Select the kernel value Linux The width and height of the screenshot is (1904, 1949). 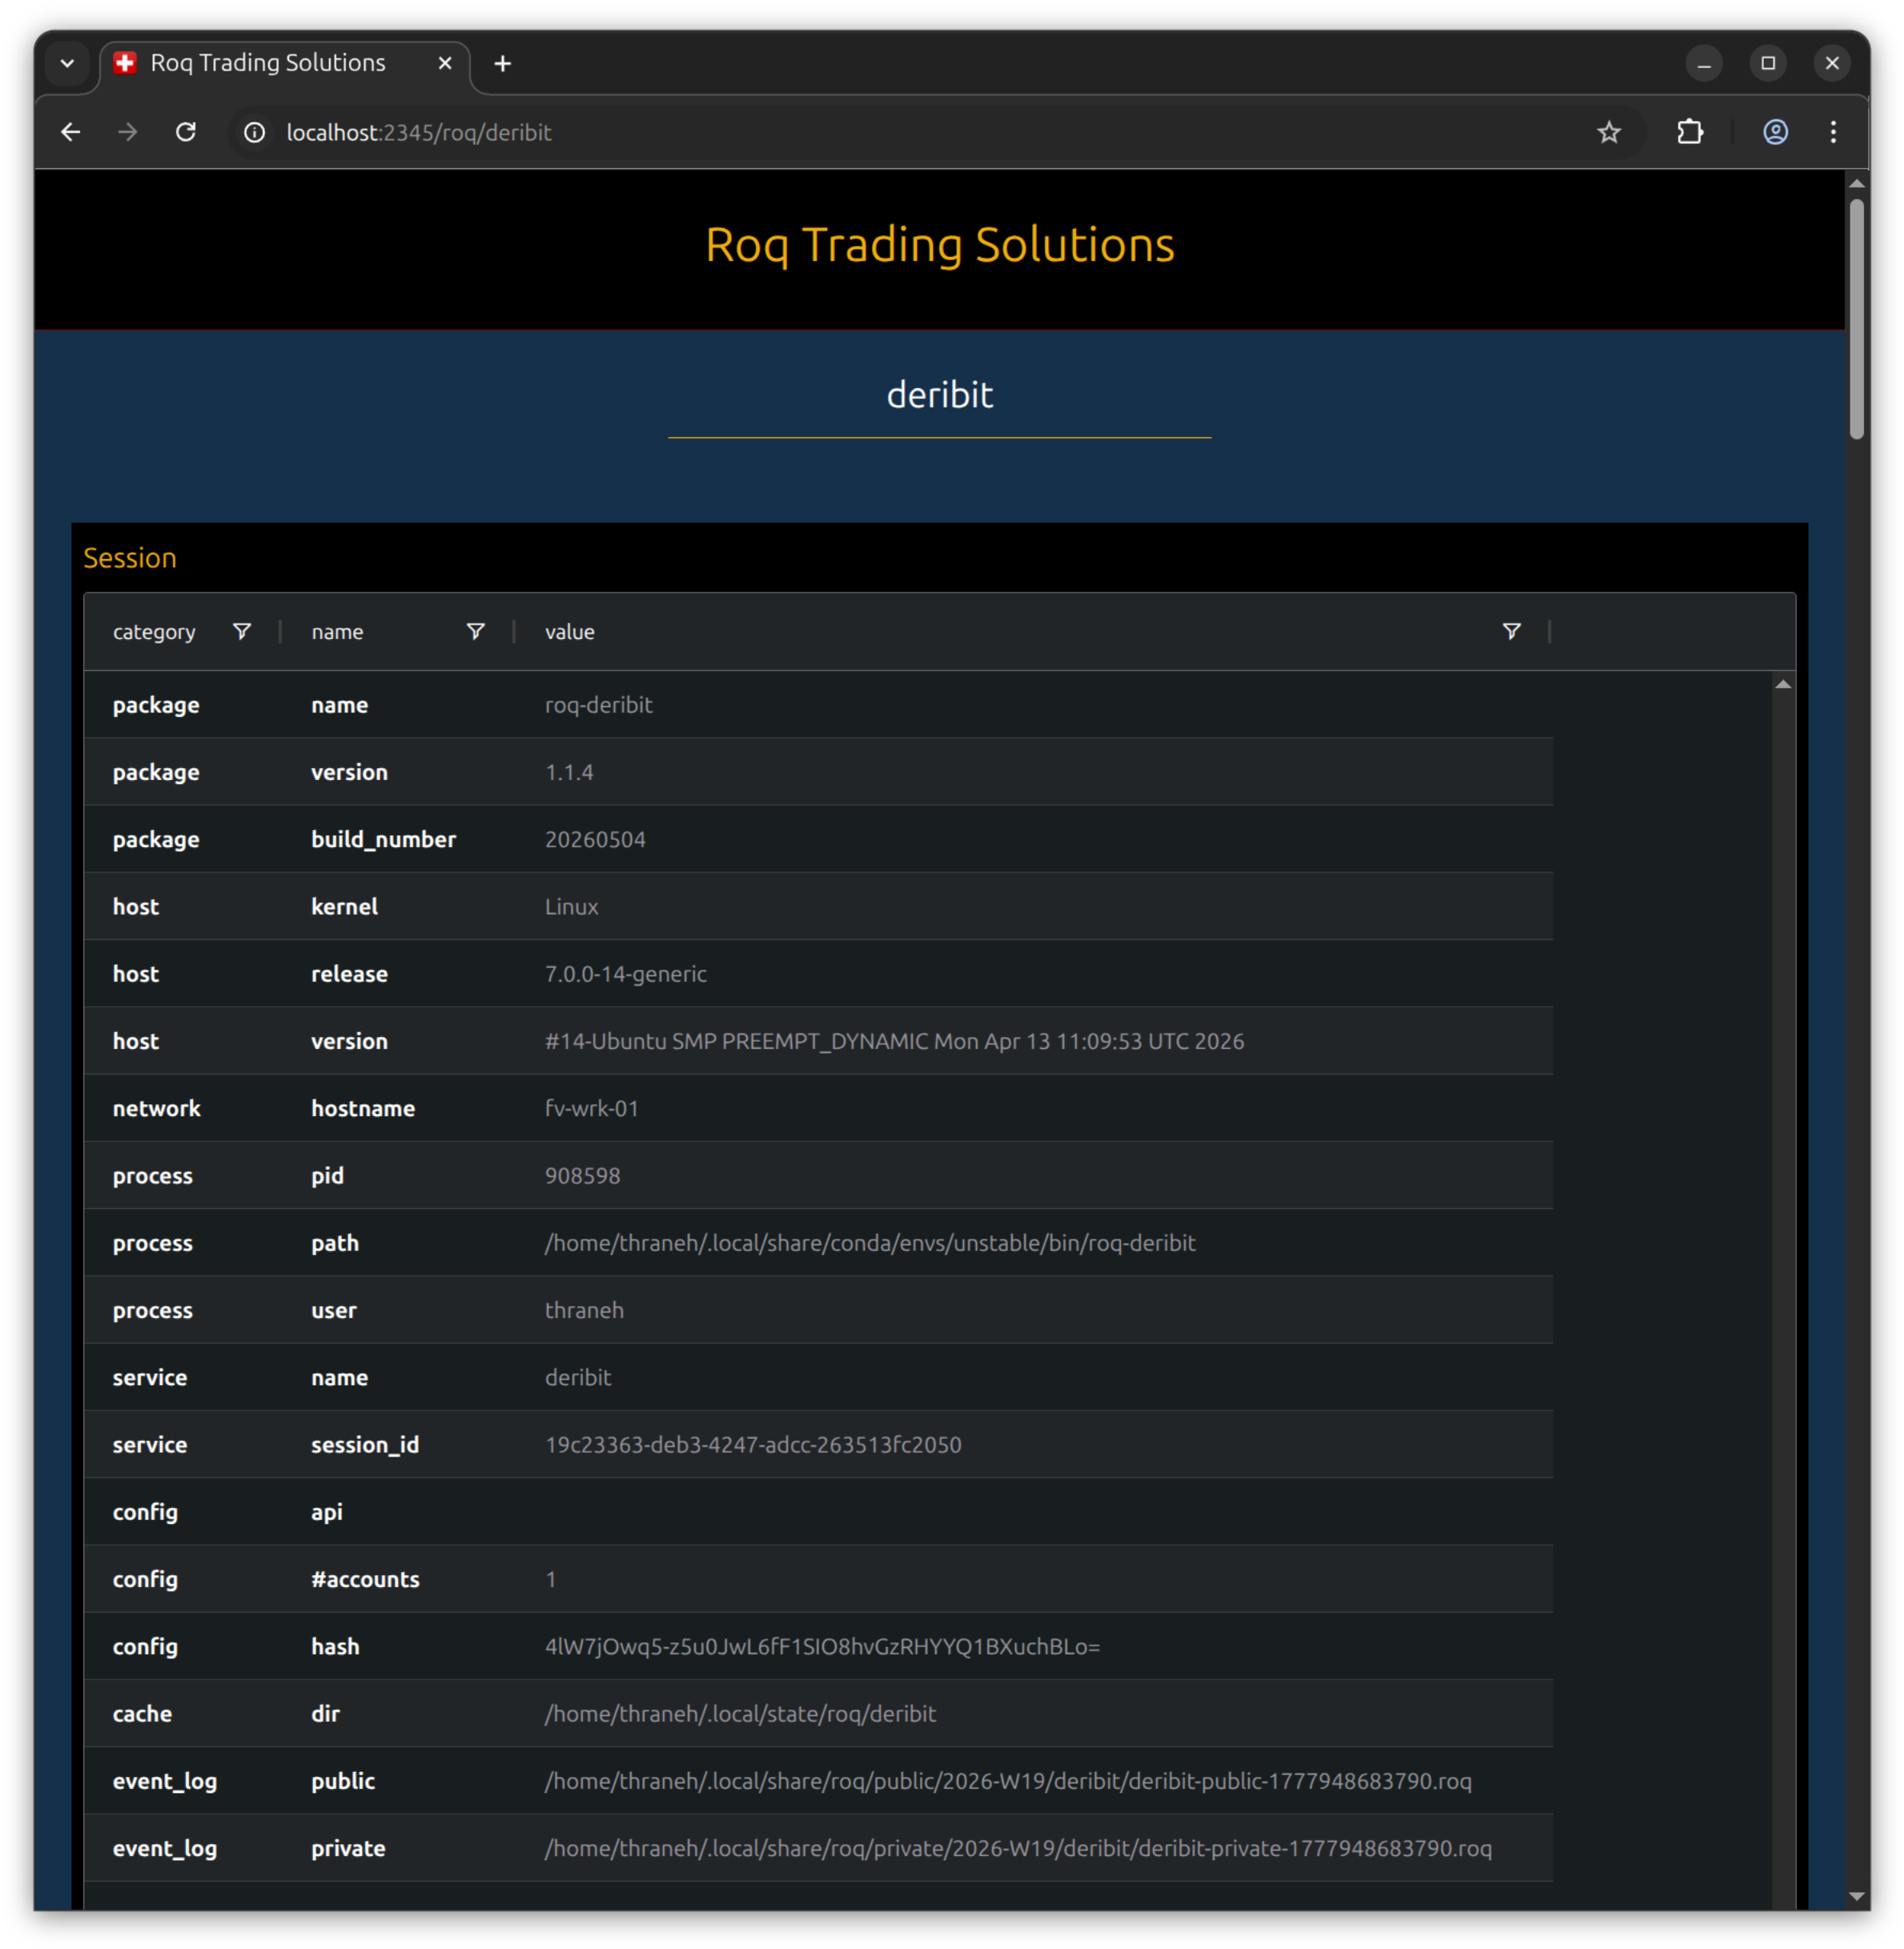[x=571, y=906]
